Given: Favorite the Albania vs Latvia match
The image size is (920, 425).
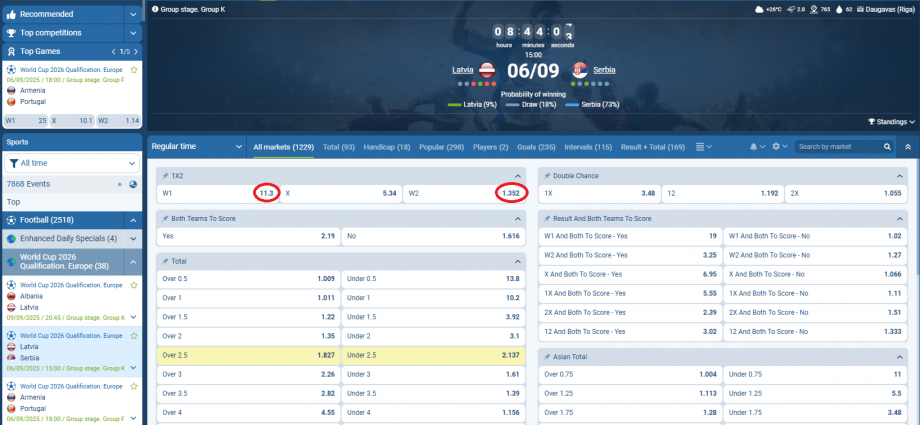Looking at the screenshot, I should click(134, 285).
